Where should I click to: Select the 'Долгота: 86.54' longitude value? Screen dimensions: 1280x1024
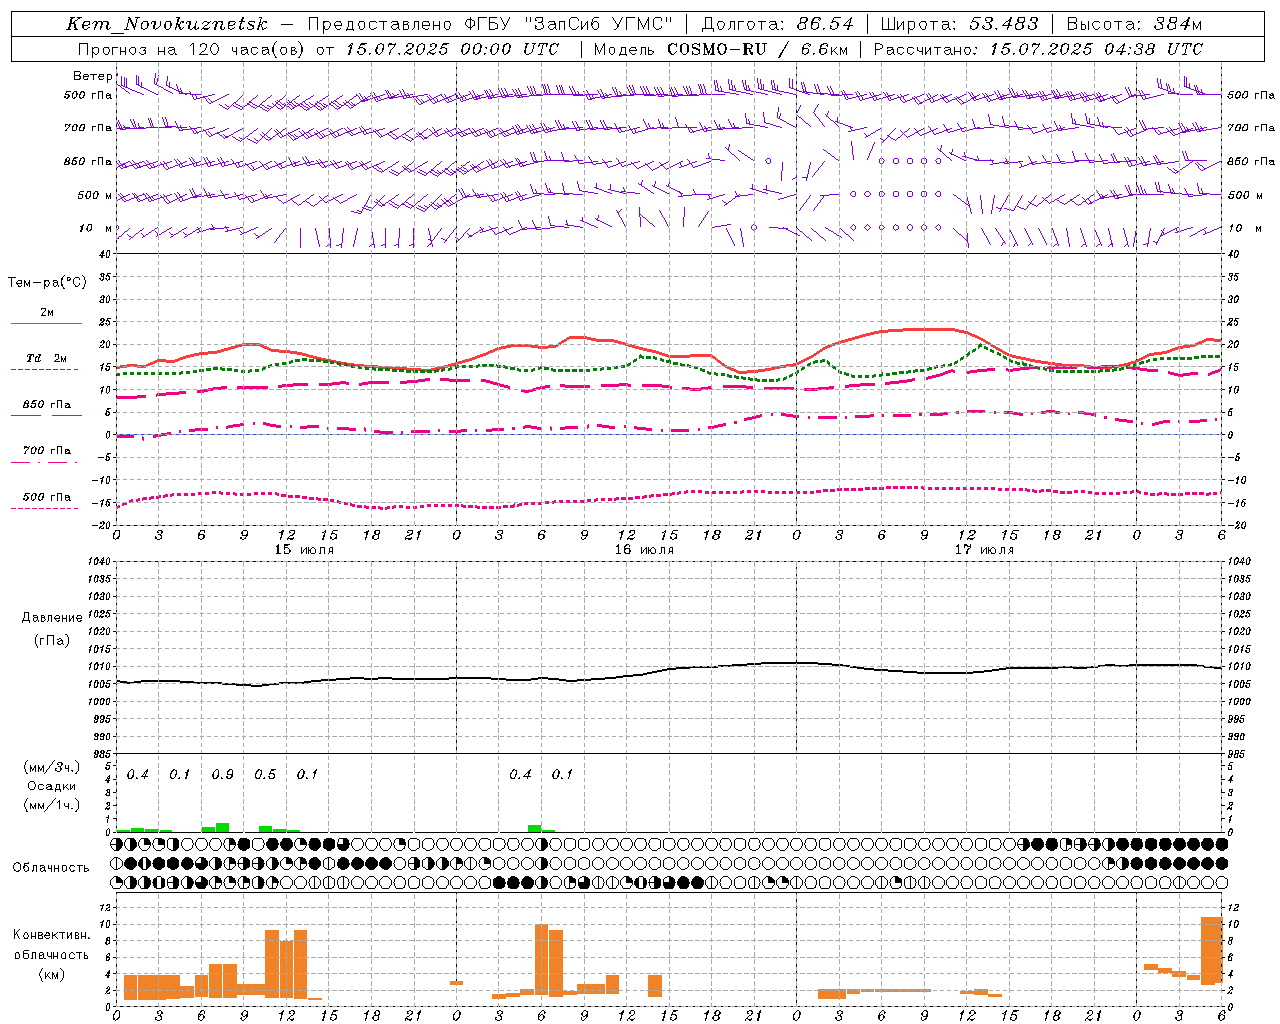[777, 24]
